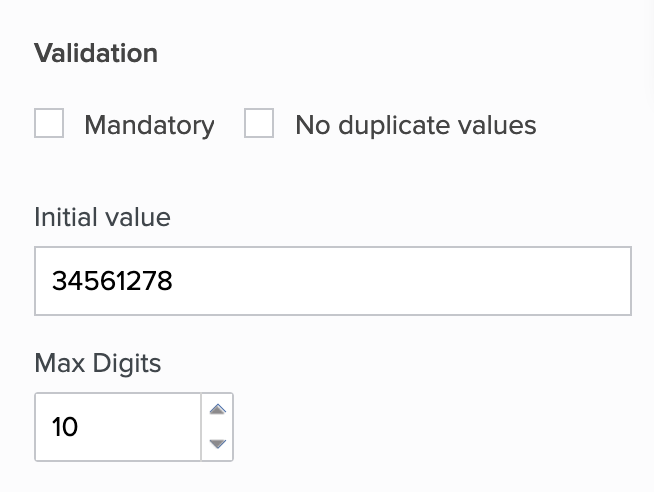Click the 34561278 text in the field
This screenshot has width=654, height=492.
click(x=112, y=281)
